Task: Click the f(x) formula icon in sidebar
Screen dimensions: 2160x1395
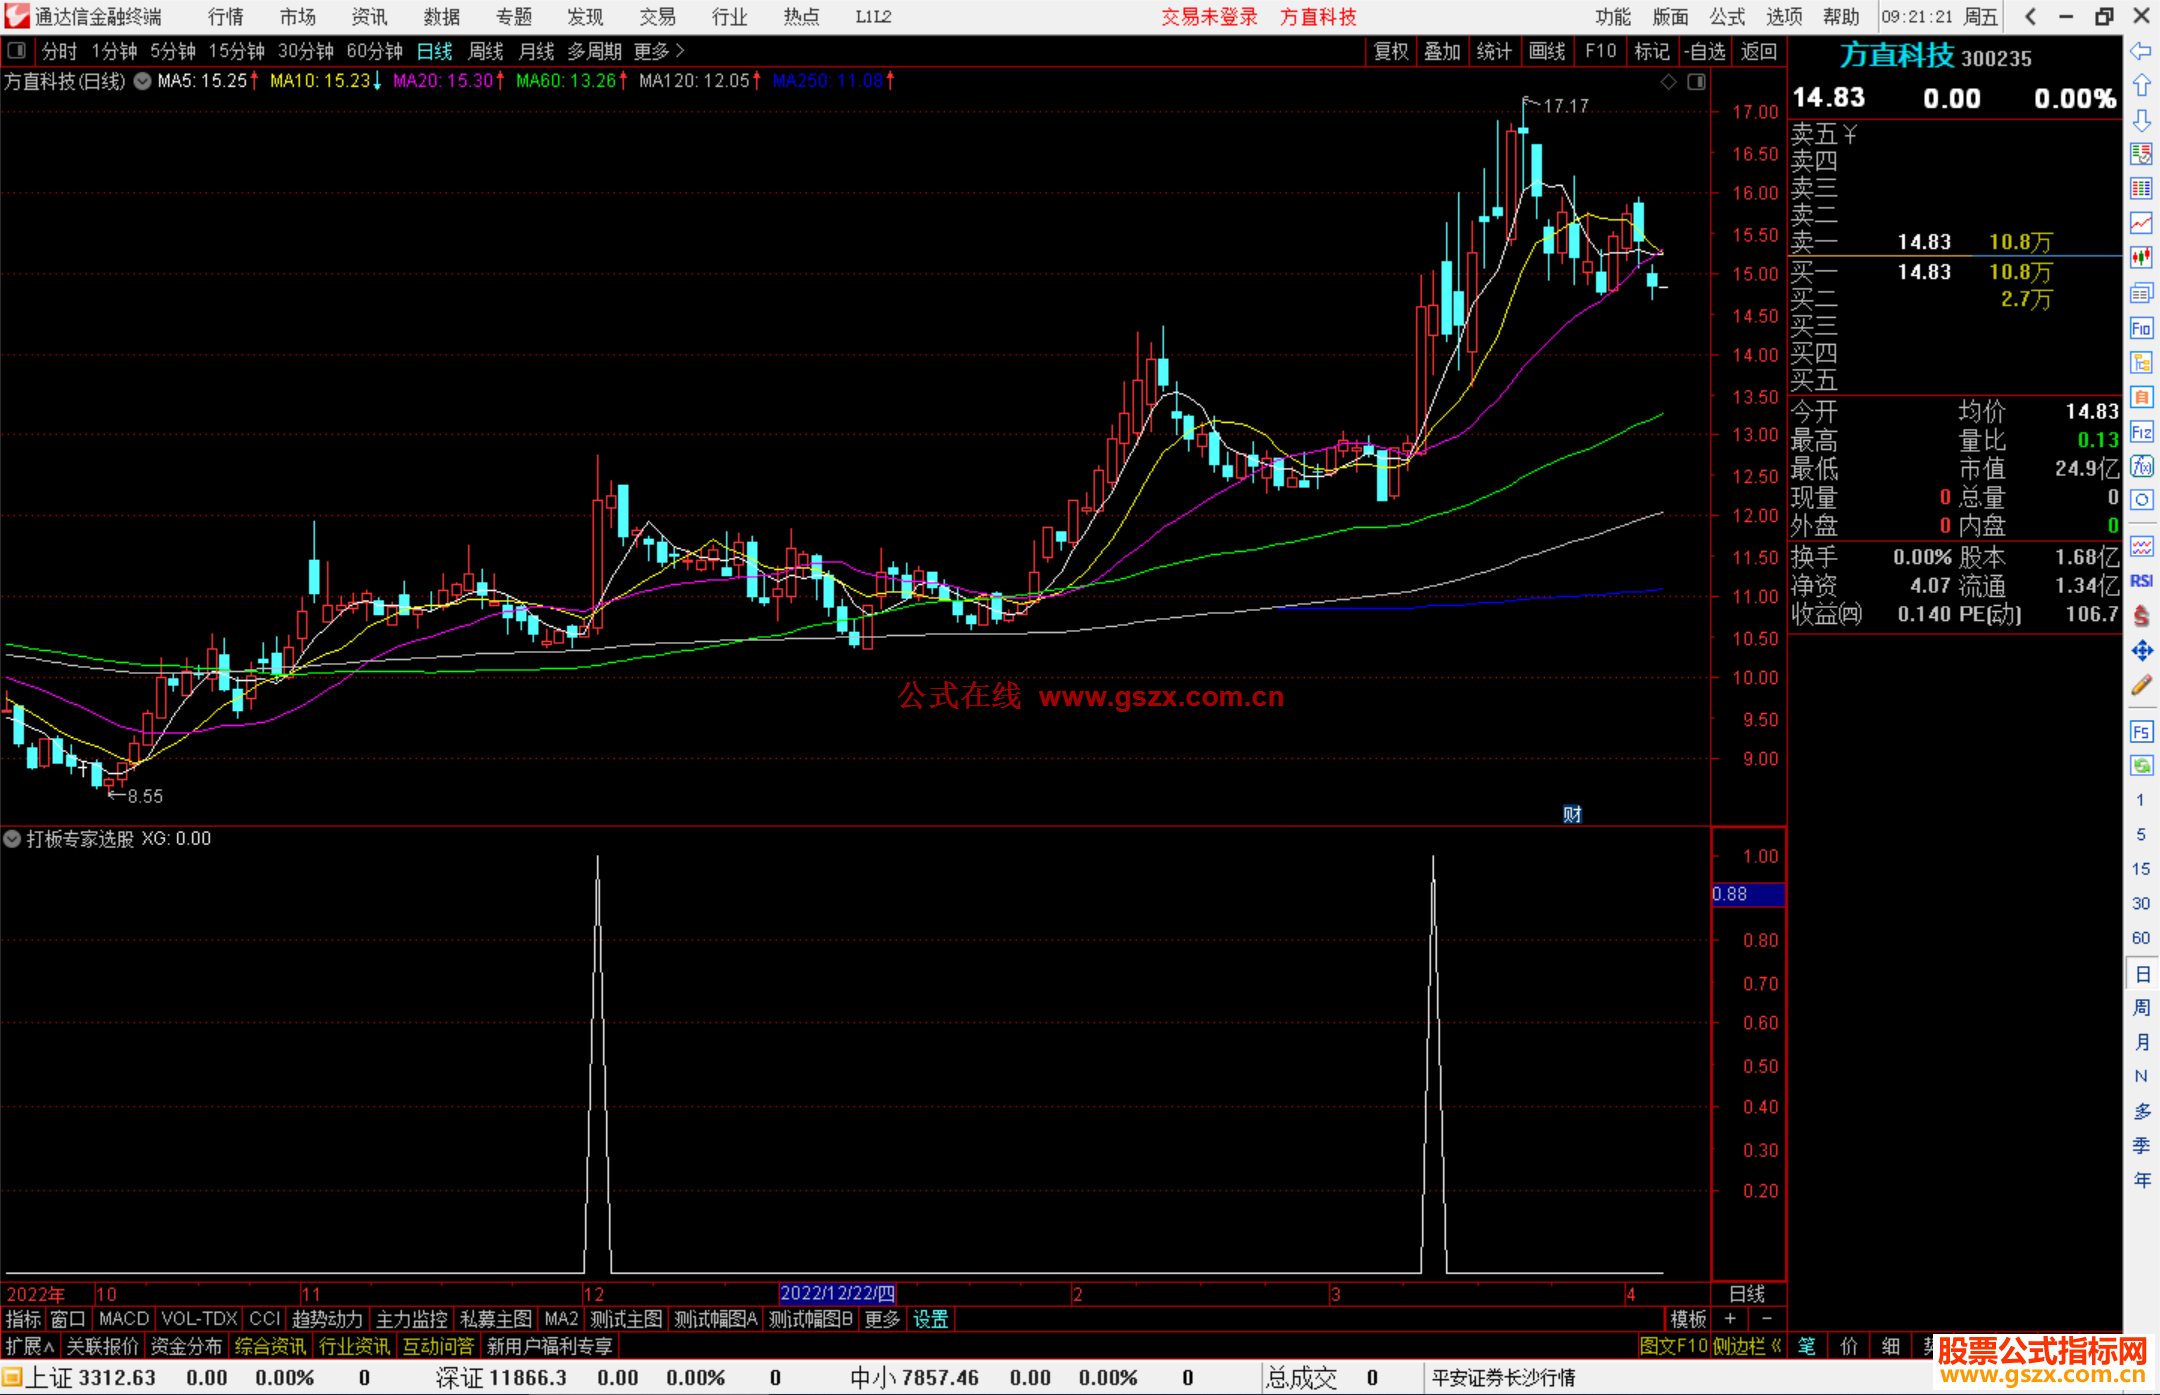Action: click(2141, 466)
